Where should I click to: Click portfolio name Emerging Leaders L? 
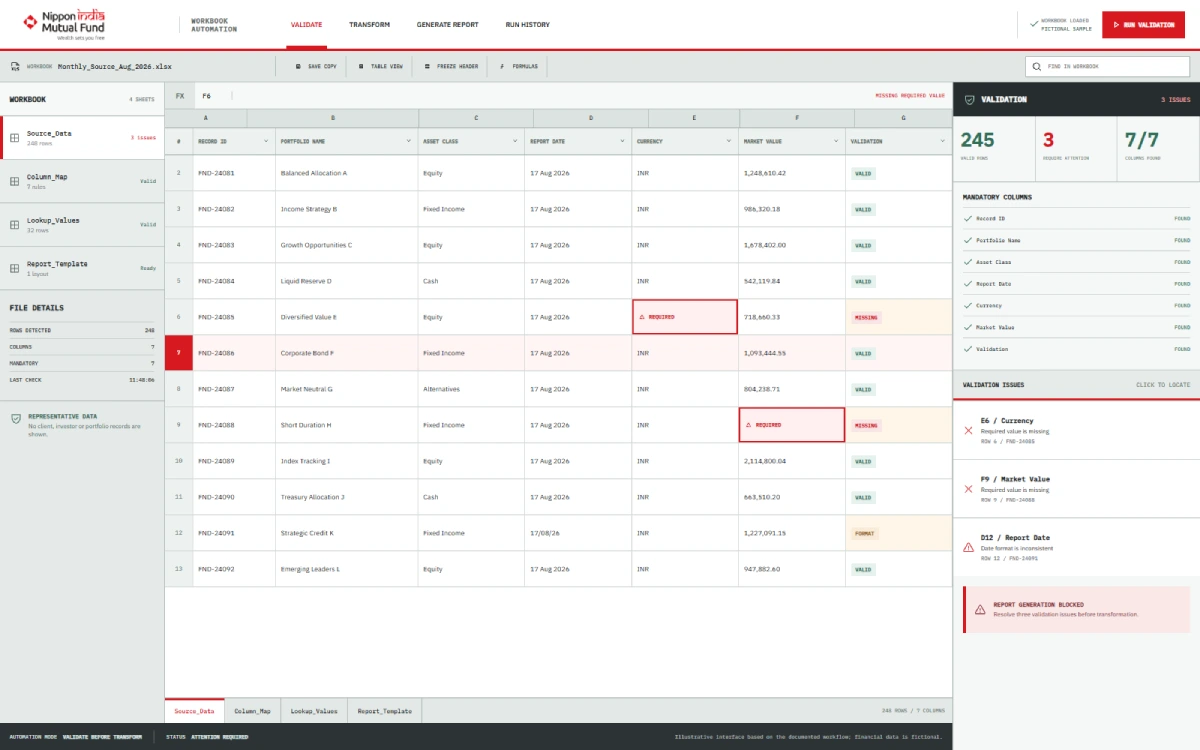click(x=311, y=569)
